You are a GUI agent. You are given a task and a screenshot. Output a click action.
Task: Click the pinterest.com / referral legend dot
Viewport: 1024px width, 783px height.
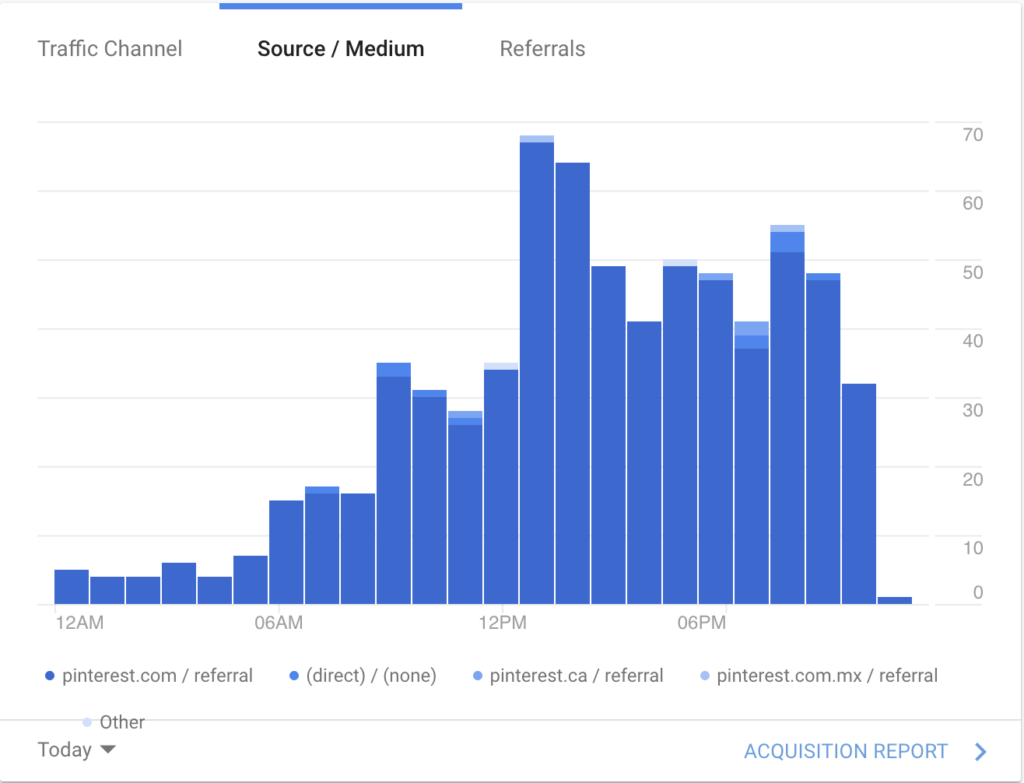pos(48,675)
